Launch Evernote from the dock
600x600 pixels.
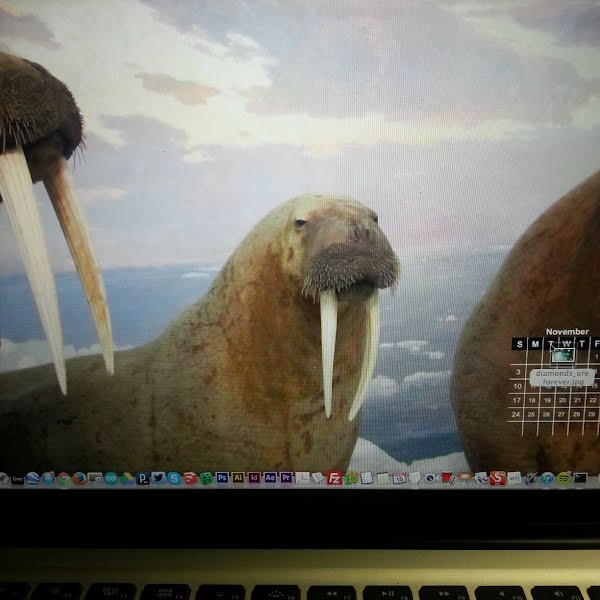[x=206, y=478]
